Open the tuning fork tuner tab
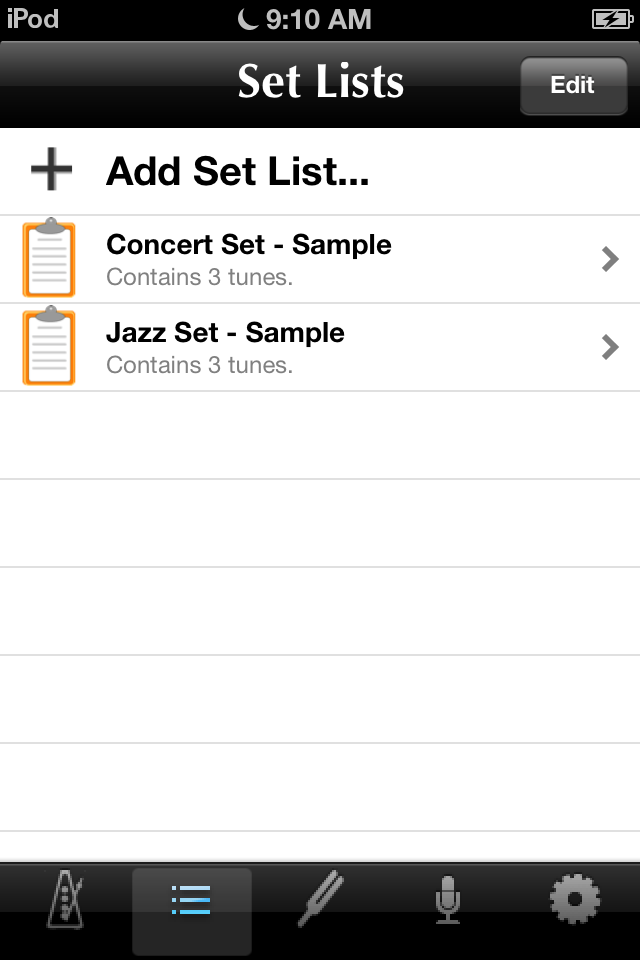This screenshot has width=640, height=960. pos(321,898)
